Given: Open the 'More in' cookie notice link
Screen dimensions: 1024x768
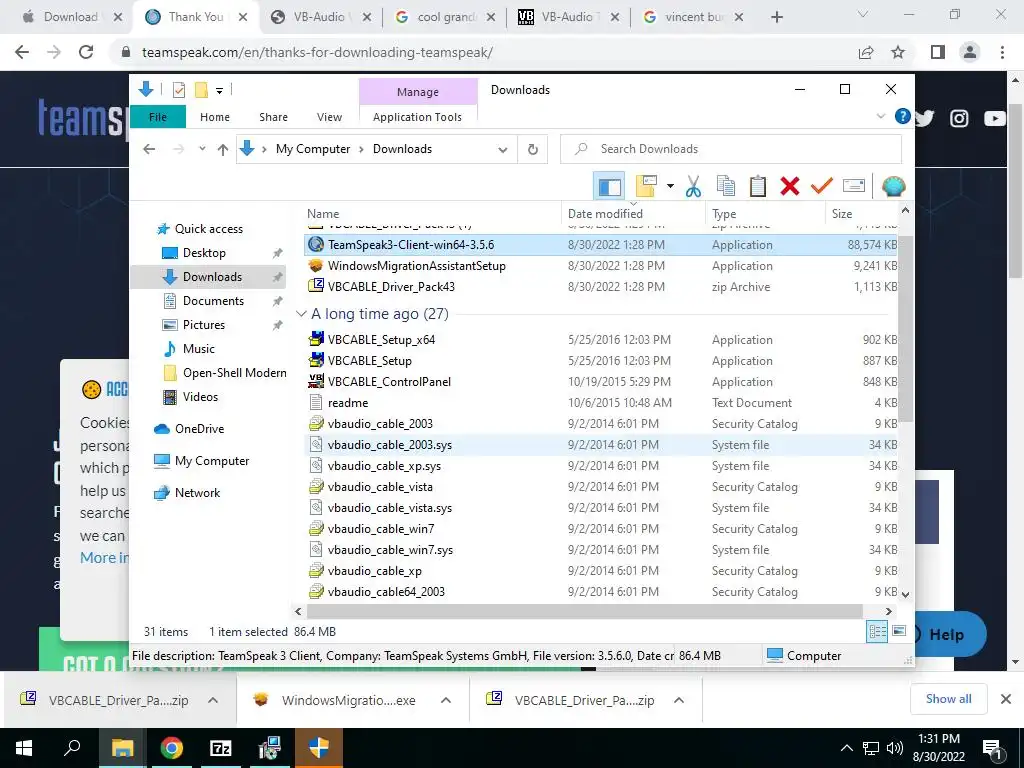Looking at the screenshot, I should pyautogui.click(x=104, y=558).
